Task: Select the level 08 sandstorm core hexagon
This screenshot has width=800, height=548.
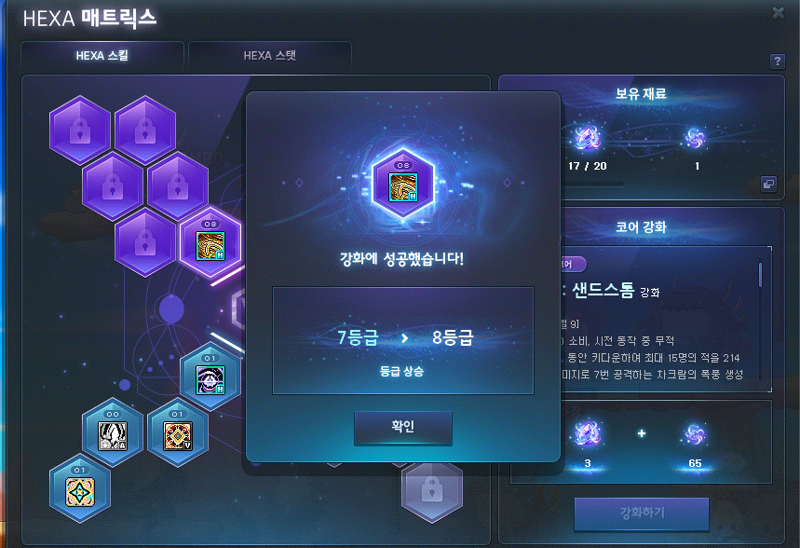Action: 210,243
